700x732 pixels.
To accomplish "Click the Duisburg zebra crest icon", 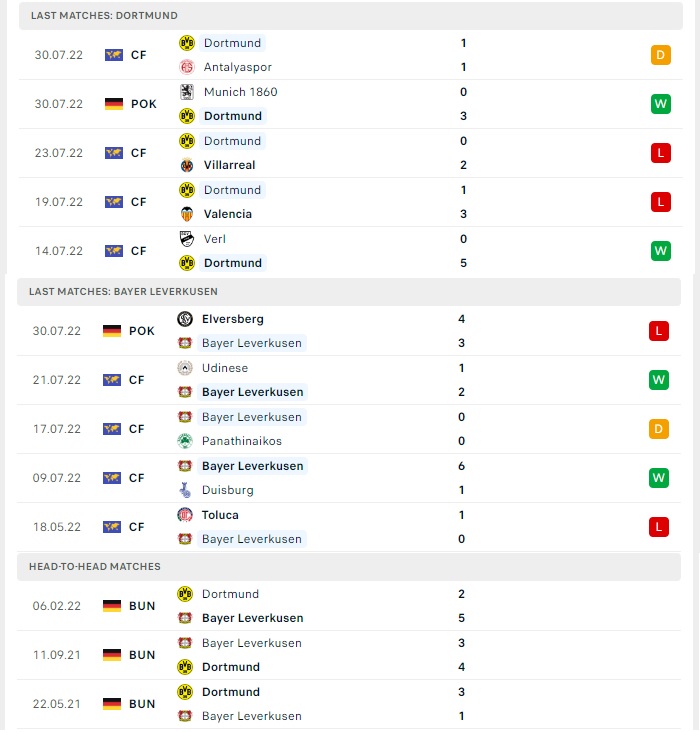I will point(185,490).
